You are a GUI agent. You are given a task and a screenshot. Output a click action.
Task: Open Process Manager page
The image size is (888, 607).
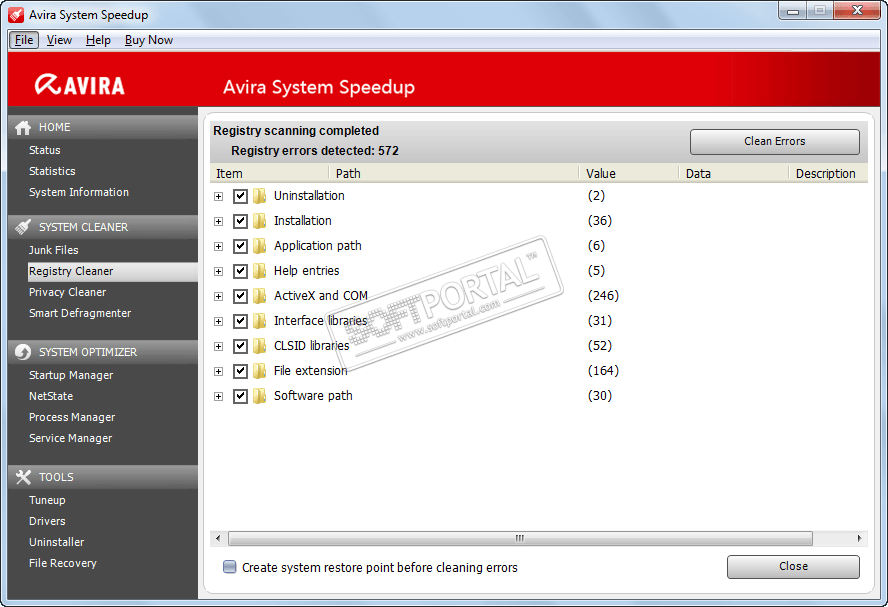pos(72,417)
